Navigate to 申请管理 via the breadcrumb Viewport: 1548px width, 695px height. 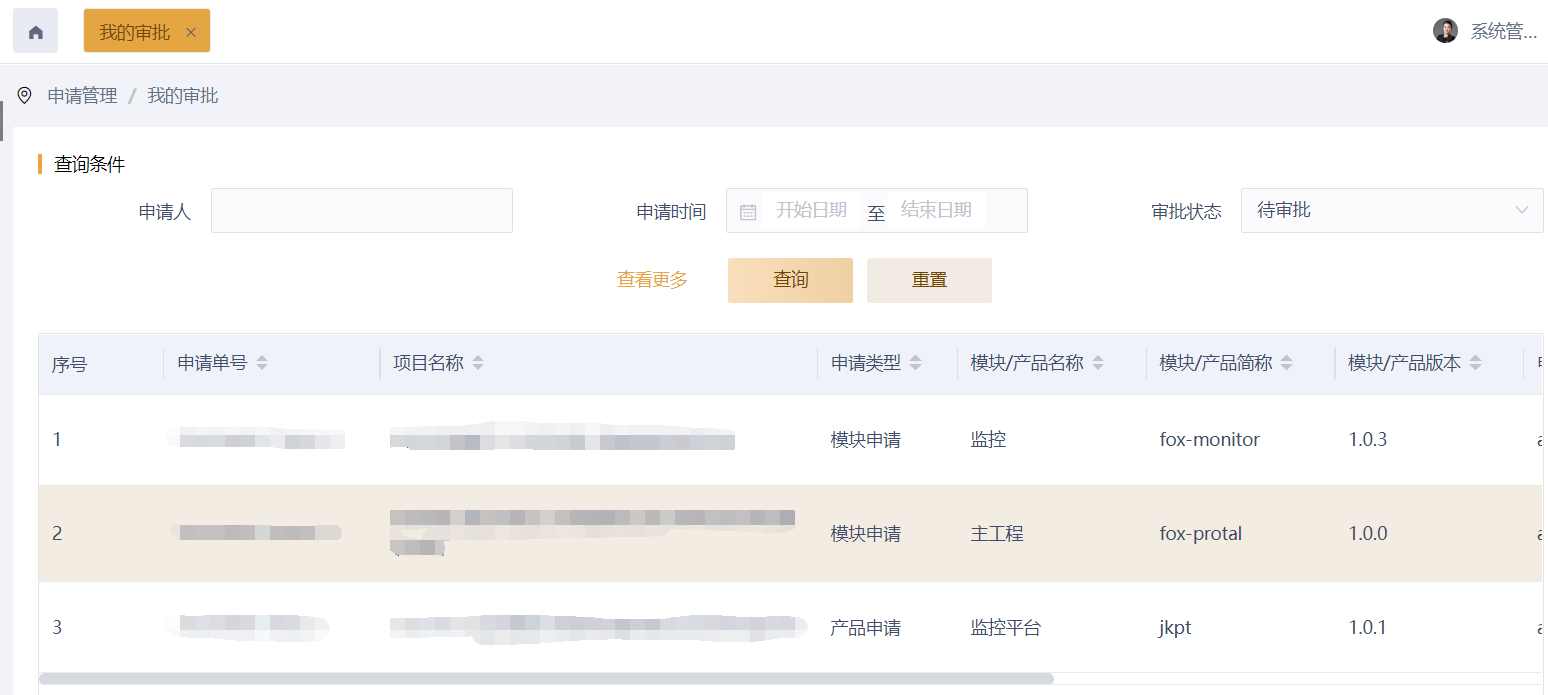[82, 95]
